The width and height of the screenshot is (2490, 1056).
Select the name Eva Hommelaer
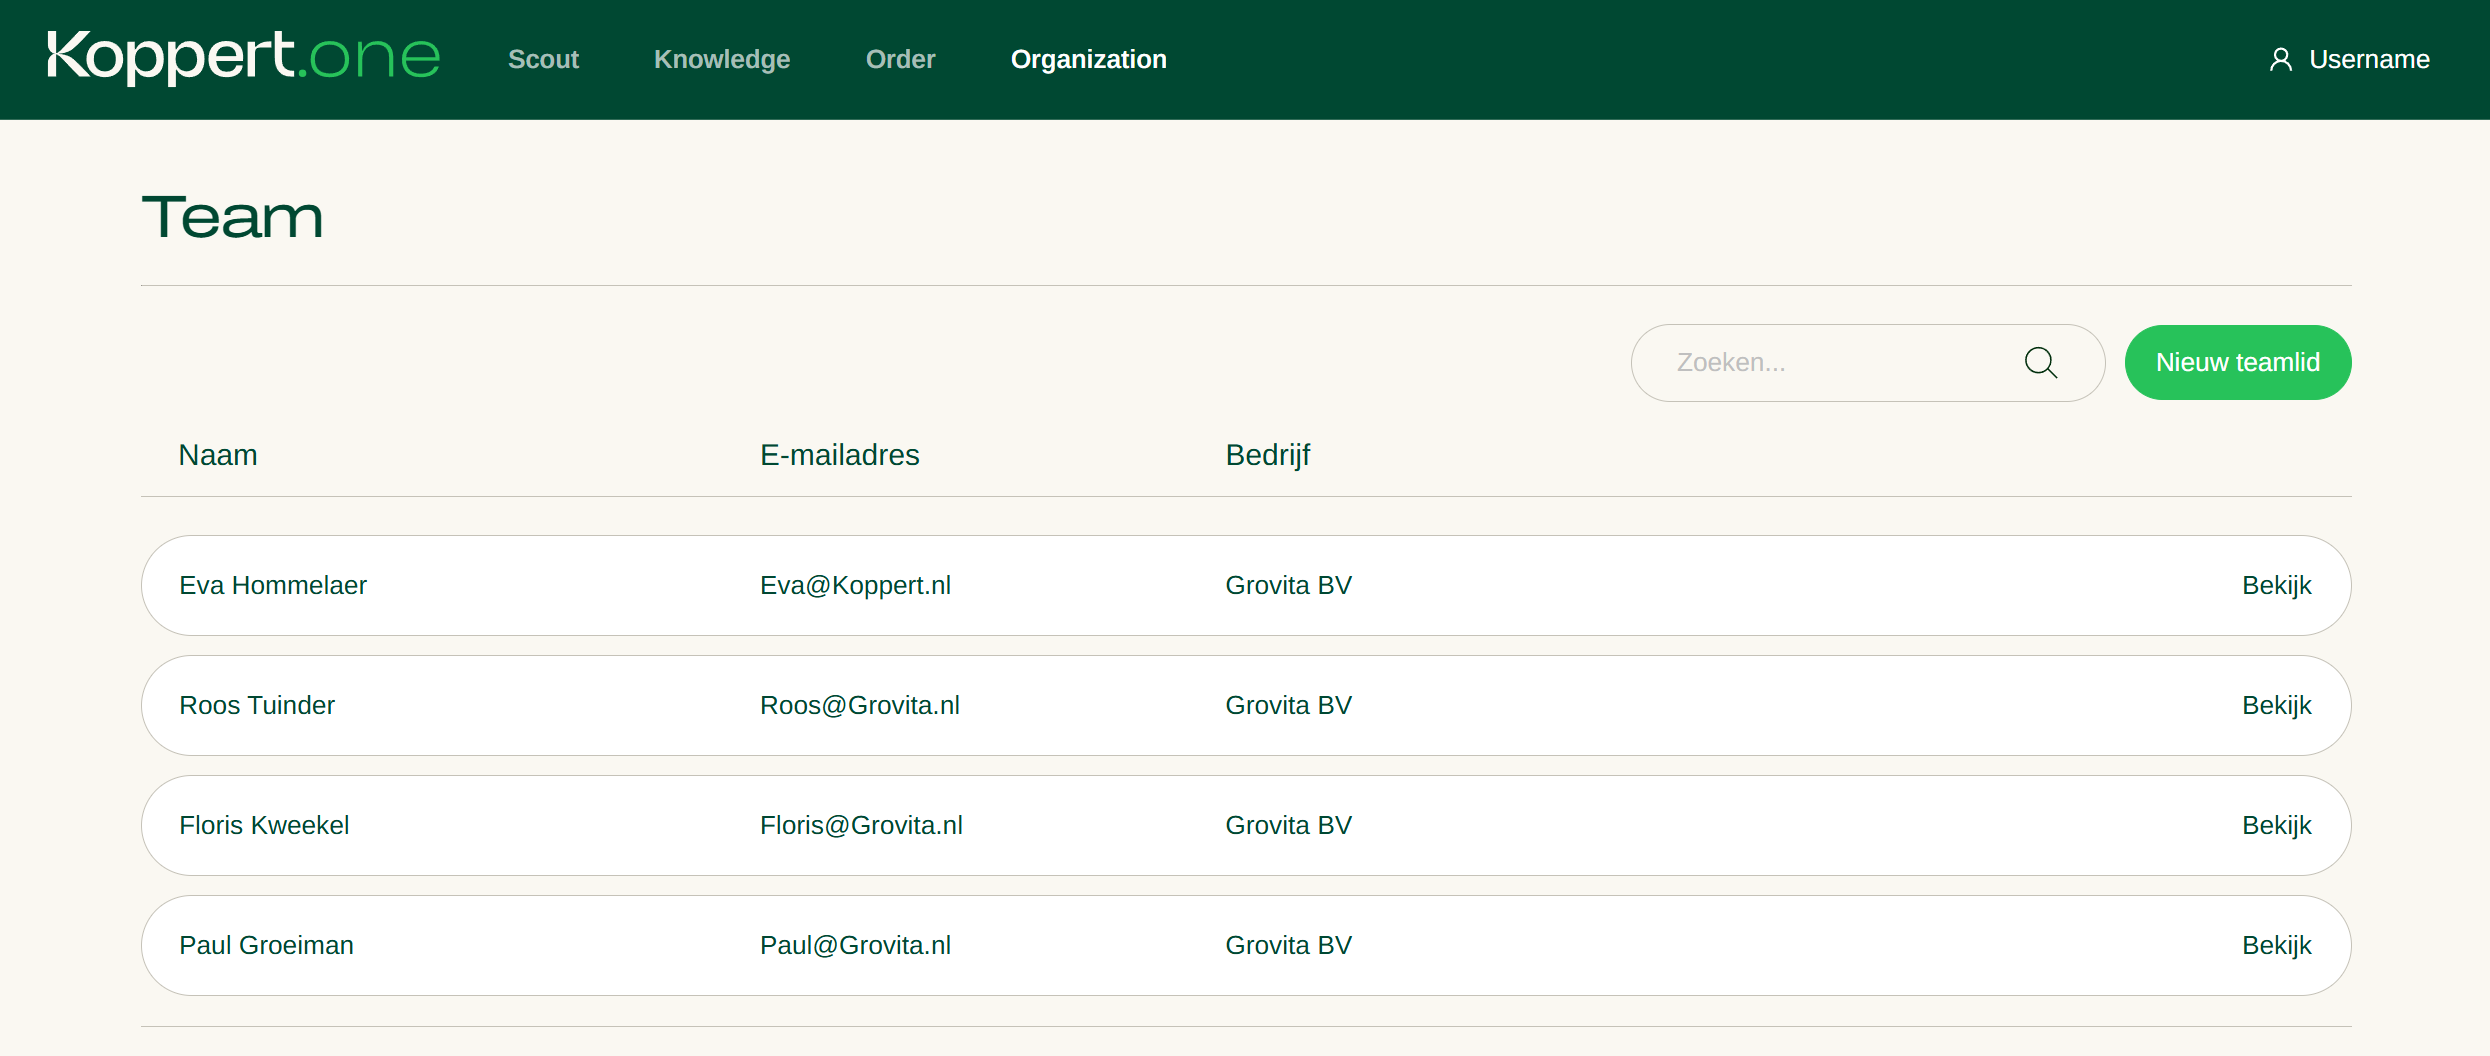click(273, 585)
